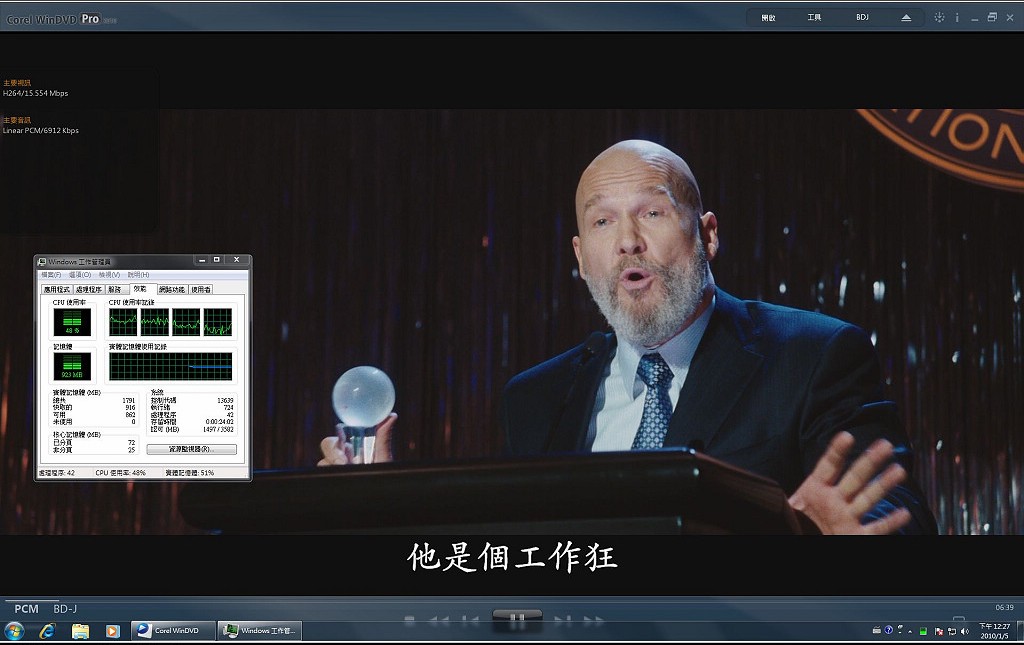Jump to previous chapter
1024x645 pixels.
point(470,620)
